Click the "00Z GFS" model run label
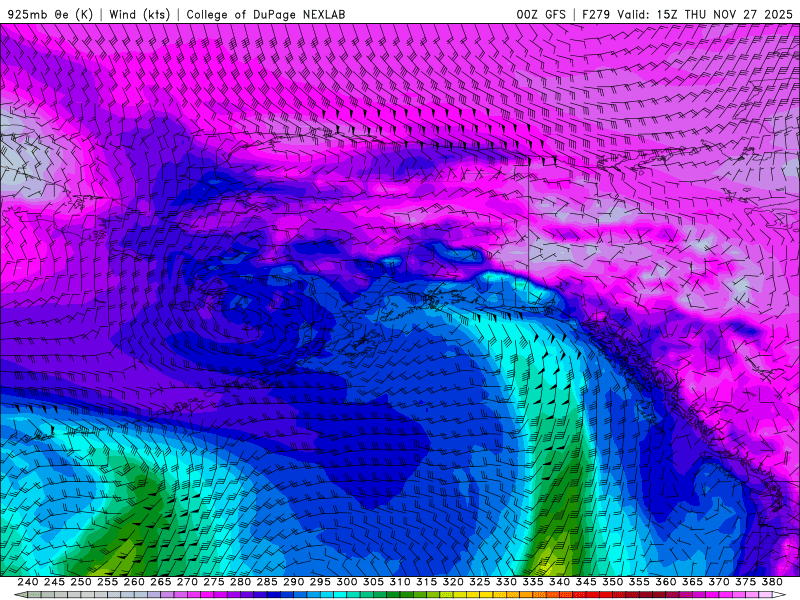Viewport: 800px width, 600px height. pos(541,14)
